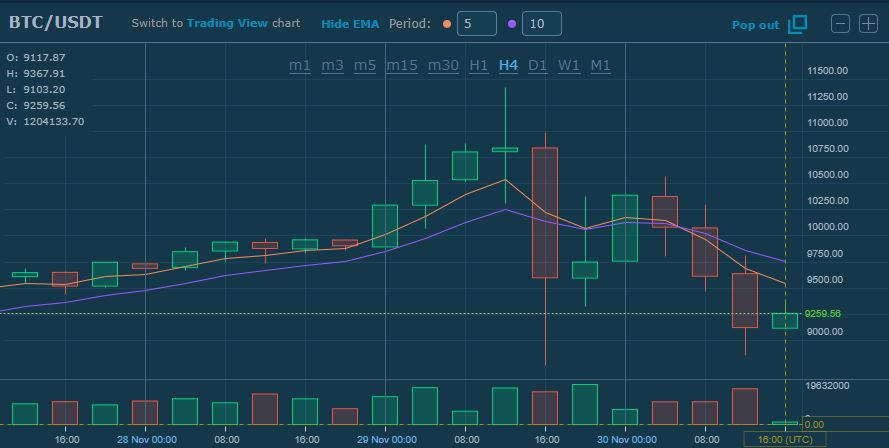This screenshot has height=448, width=889.
Task: Toggle Hide EMA overlay
Action: 350,24
